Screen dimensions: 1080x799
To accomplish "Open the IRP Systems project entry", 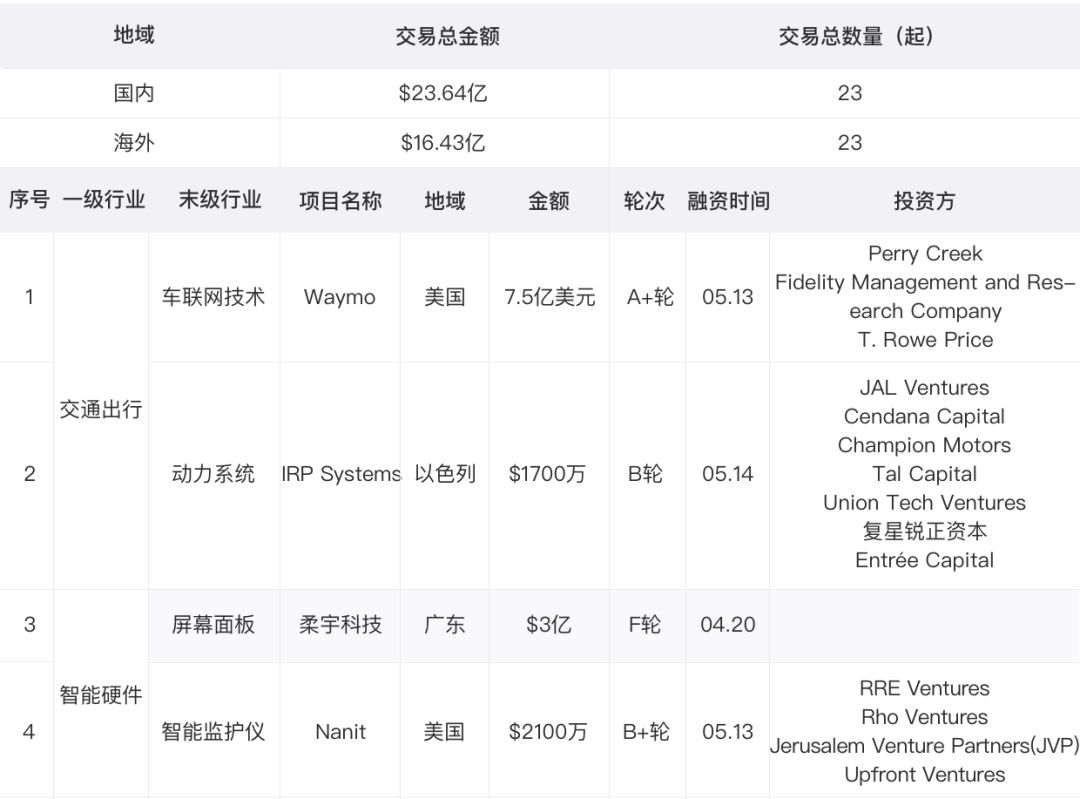I will click(341, 474).
